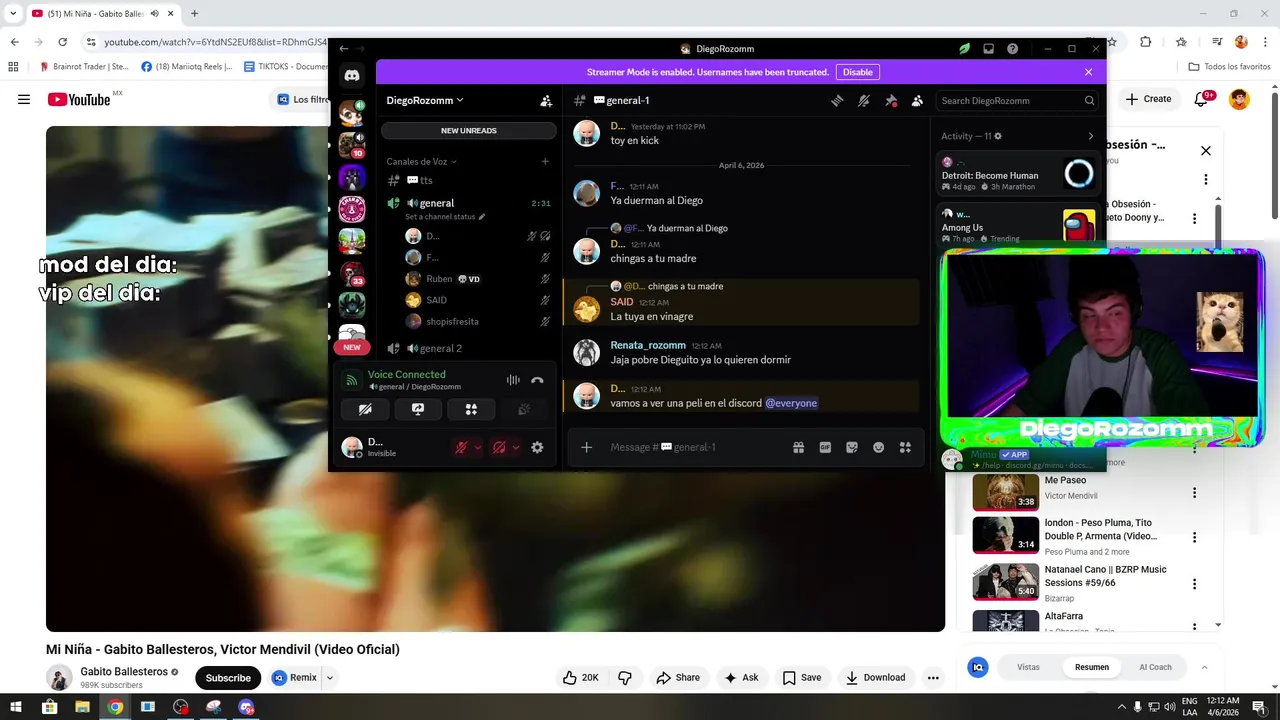The width and height of the screenshot is (1280, 720).
Task: Open the YouTube hamburger menu
Action: tap(24, 99)
